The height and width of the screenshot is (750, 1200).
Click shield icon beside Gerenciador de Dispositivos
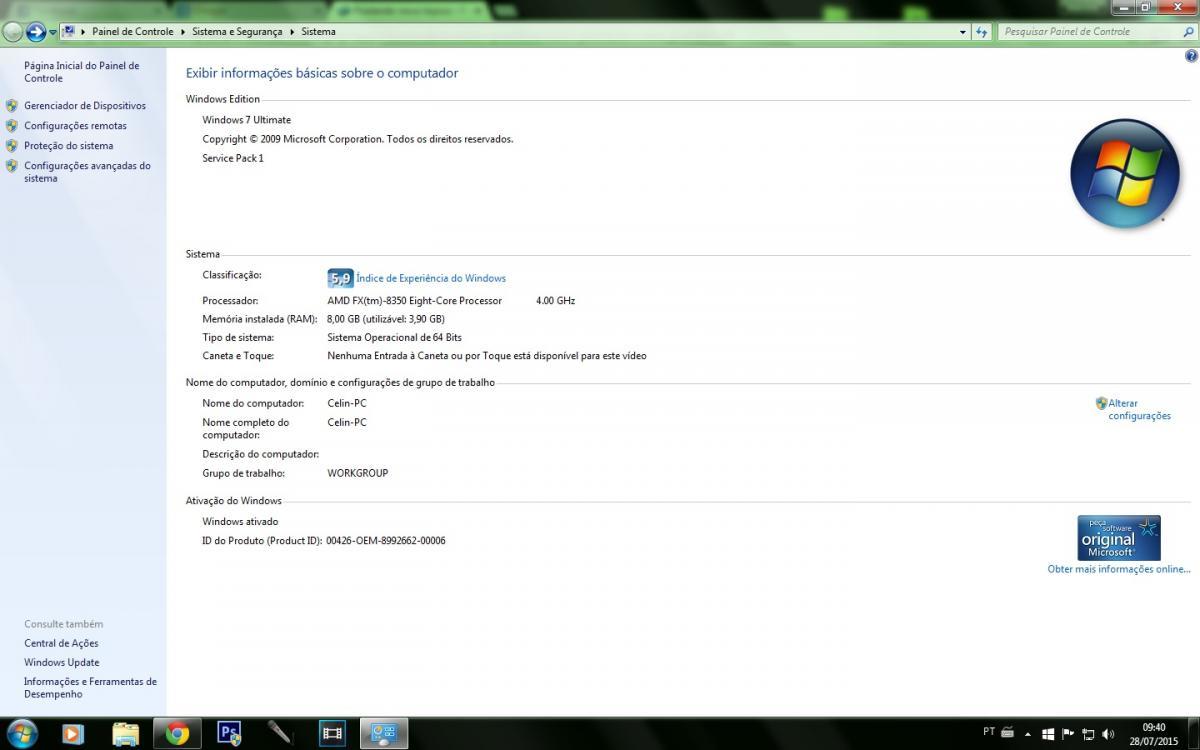[x=12, y=105]
